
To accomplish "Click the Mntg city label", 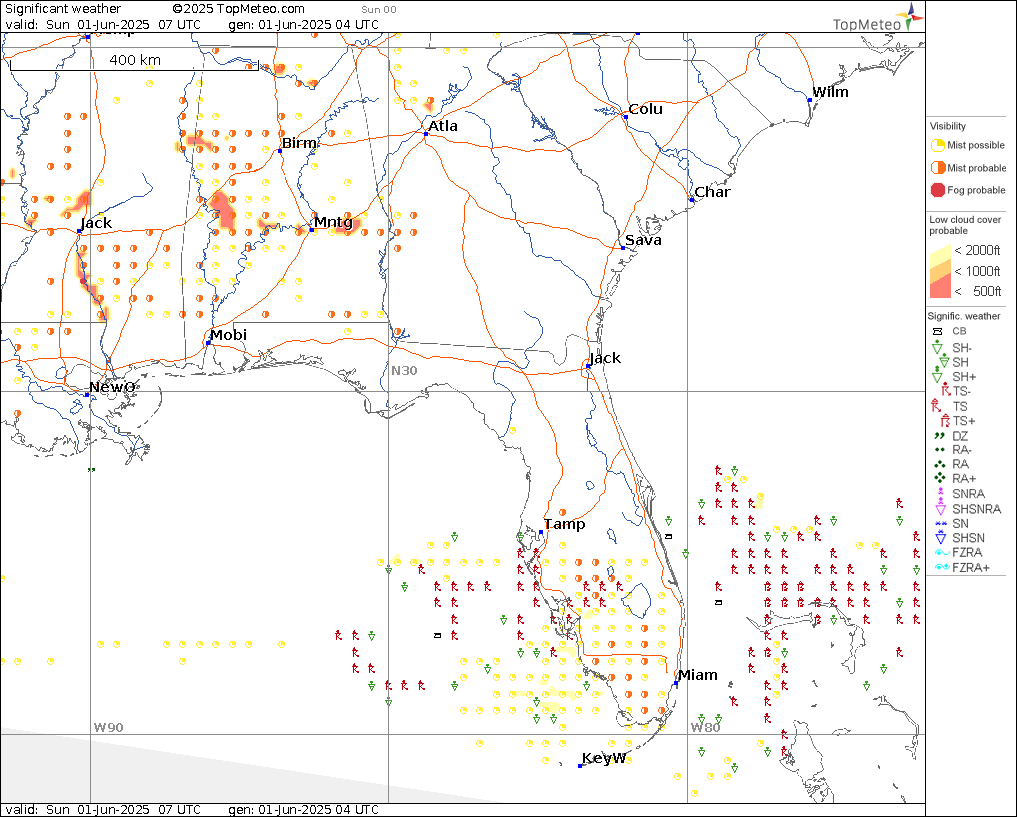I will click(333, 222).
